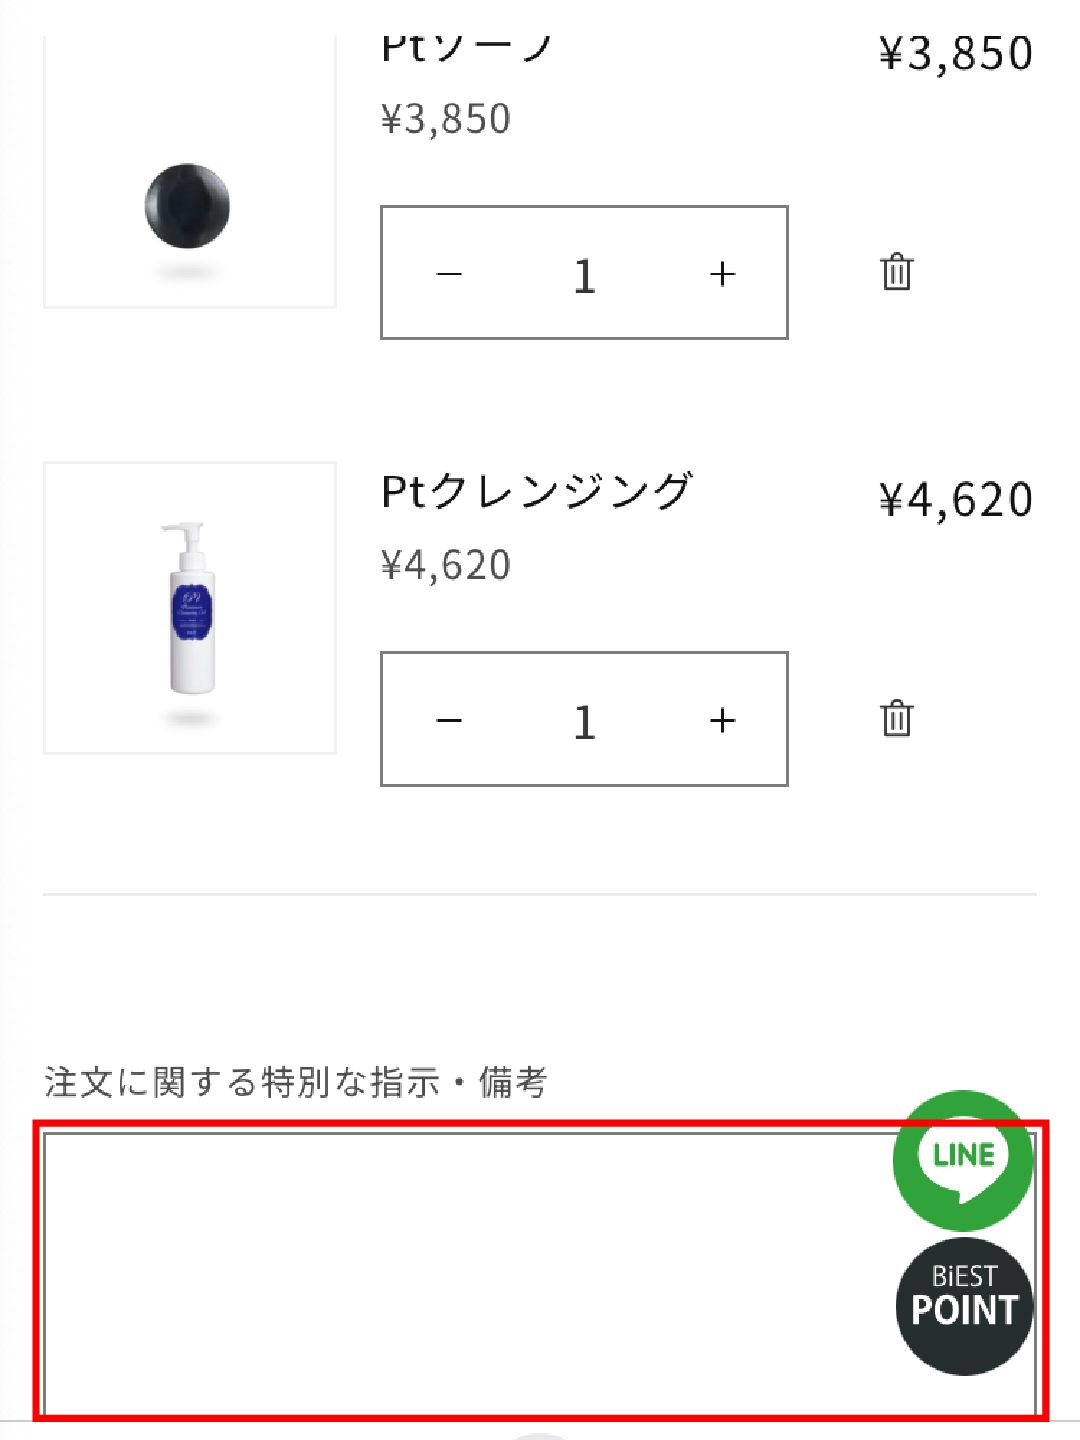
Task: Increase Ptソープ quantity with plus button
Action: pyautogui.click(x=722, y=274)
